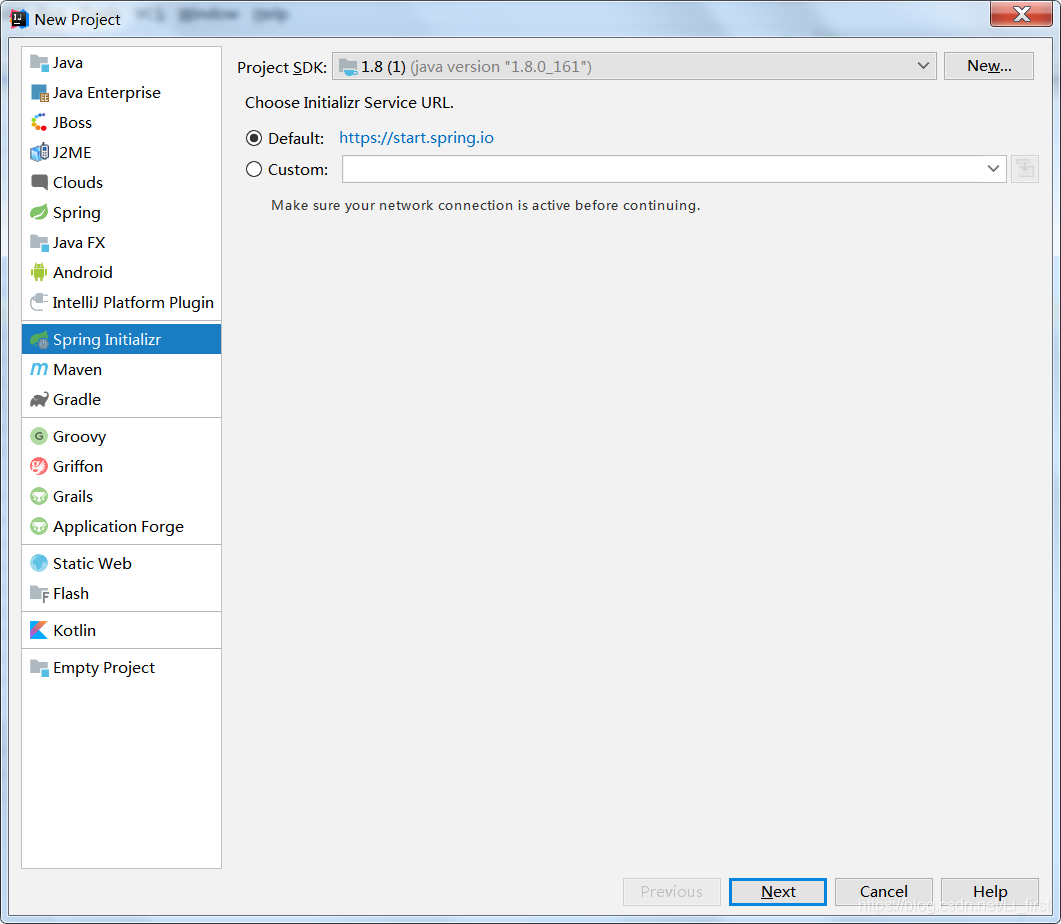Viewport: 1061px width, 924px height.
Task: Close the New Project dialog
Action: coord(1021,14)
